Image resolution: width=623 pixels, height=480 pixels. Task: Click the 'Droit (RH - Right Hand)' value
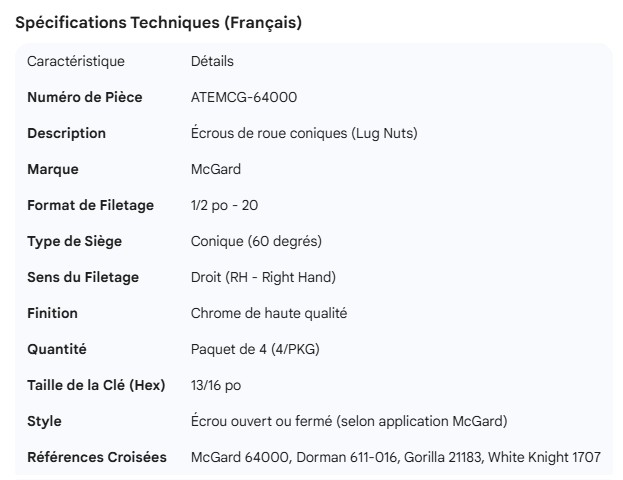tap(263, 277)
